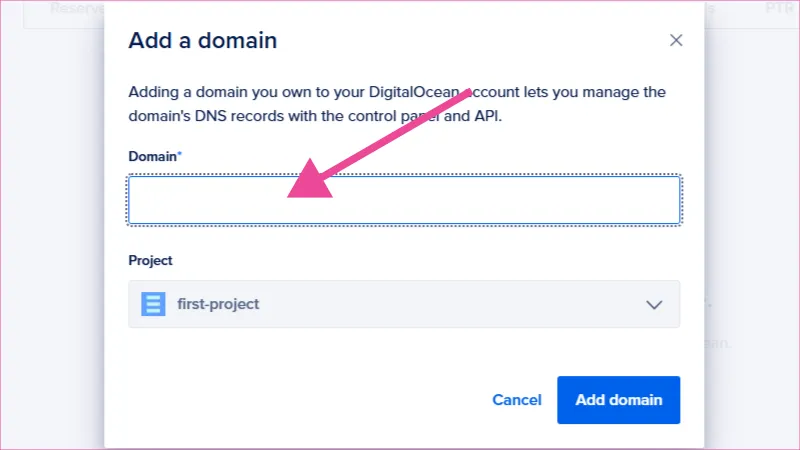Image resolution: width=800 pixels, height=450 pixels.
Task: Click the DNS records description paragraph
Action: tap(397, 103)
